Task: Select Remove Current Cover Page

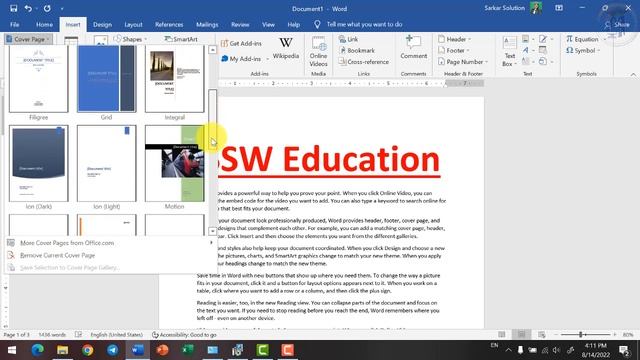Action: point(110,255)
